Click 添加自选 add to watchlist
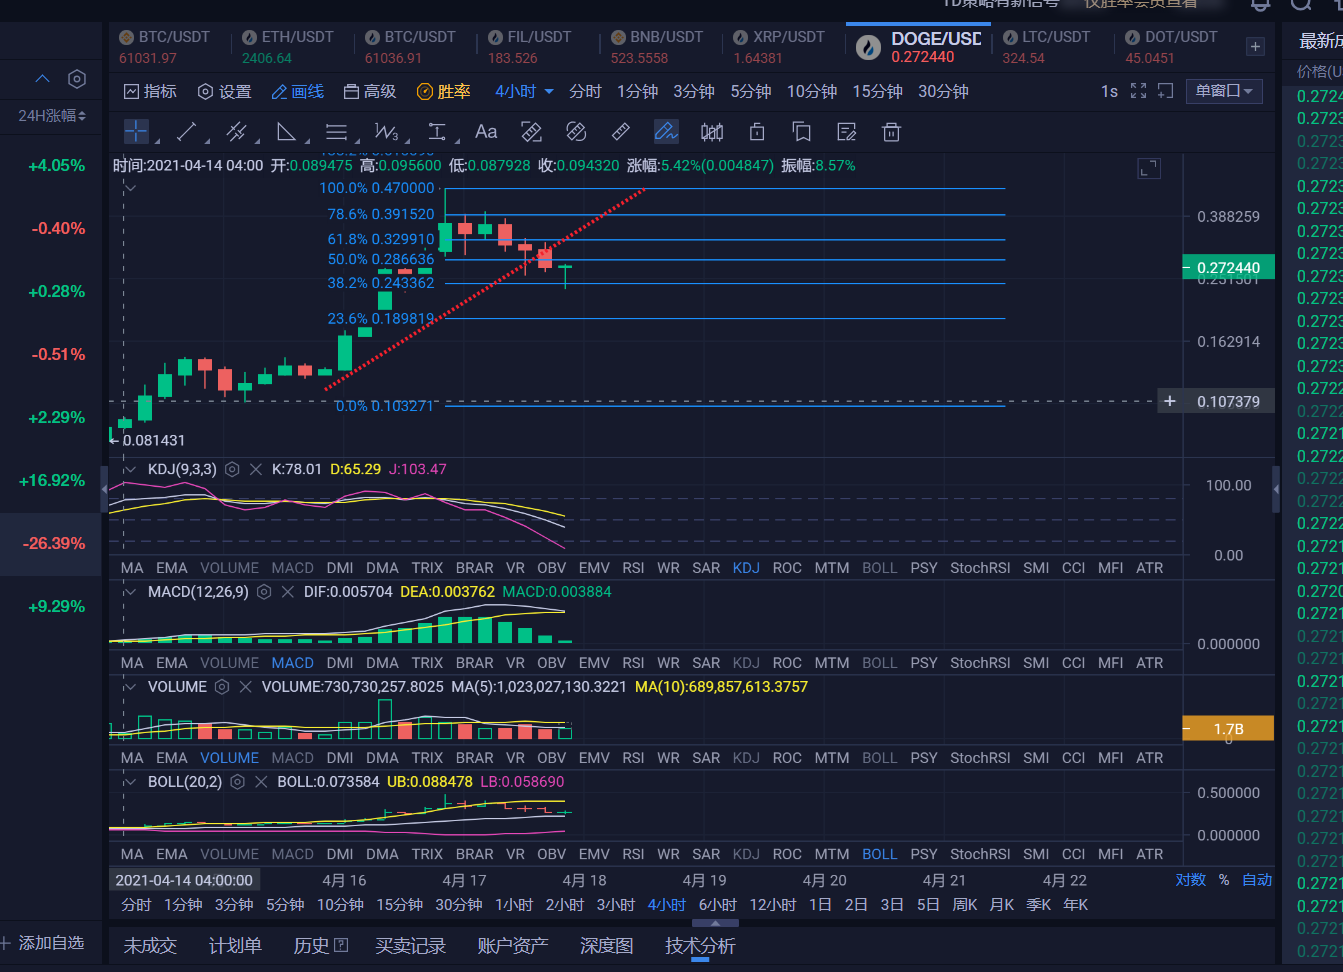1343x972 pixels. click(43, 943)
